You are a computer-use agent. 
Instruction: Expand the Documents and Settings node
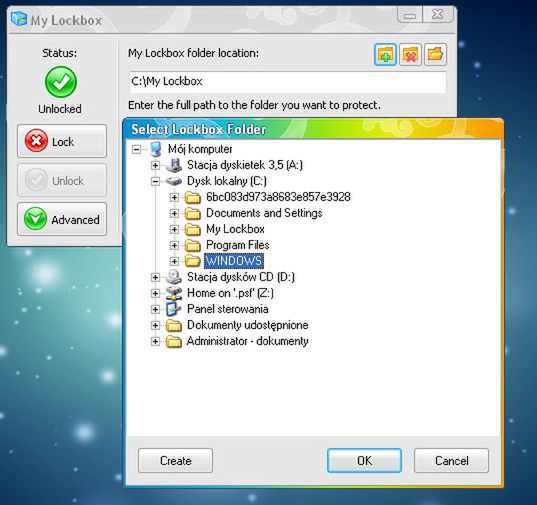click(x=174, y=214)
